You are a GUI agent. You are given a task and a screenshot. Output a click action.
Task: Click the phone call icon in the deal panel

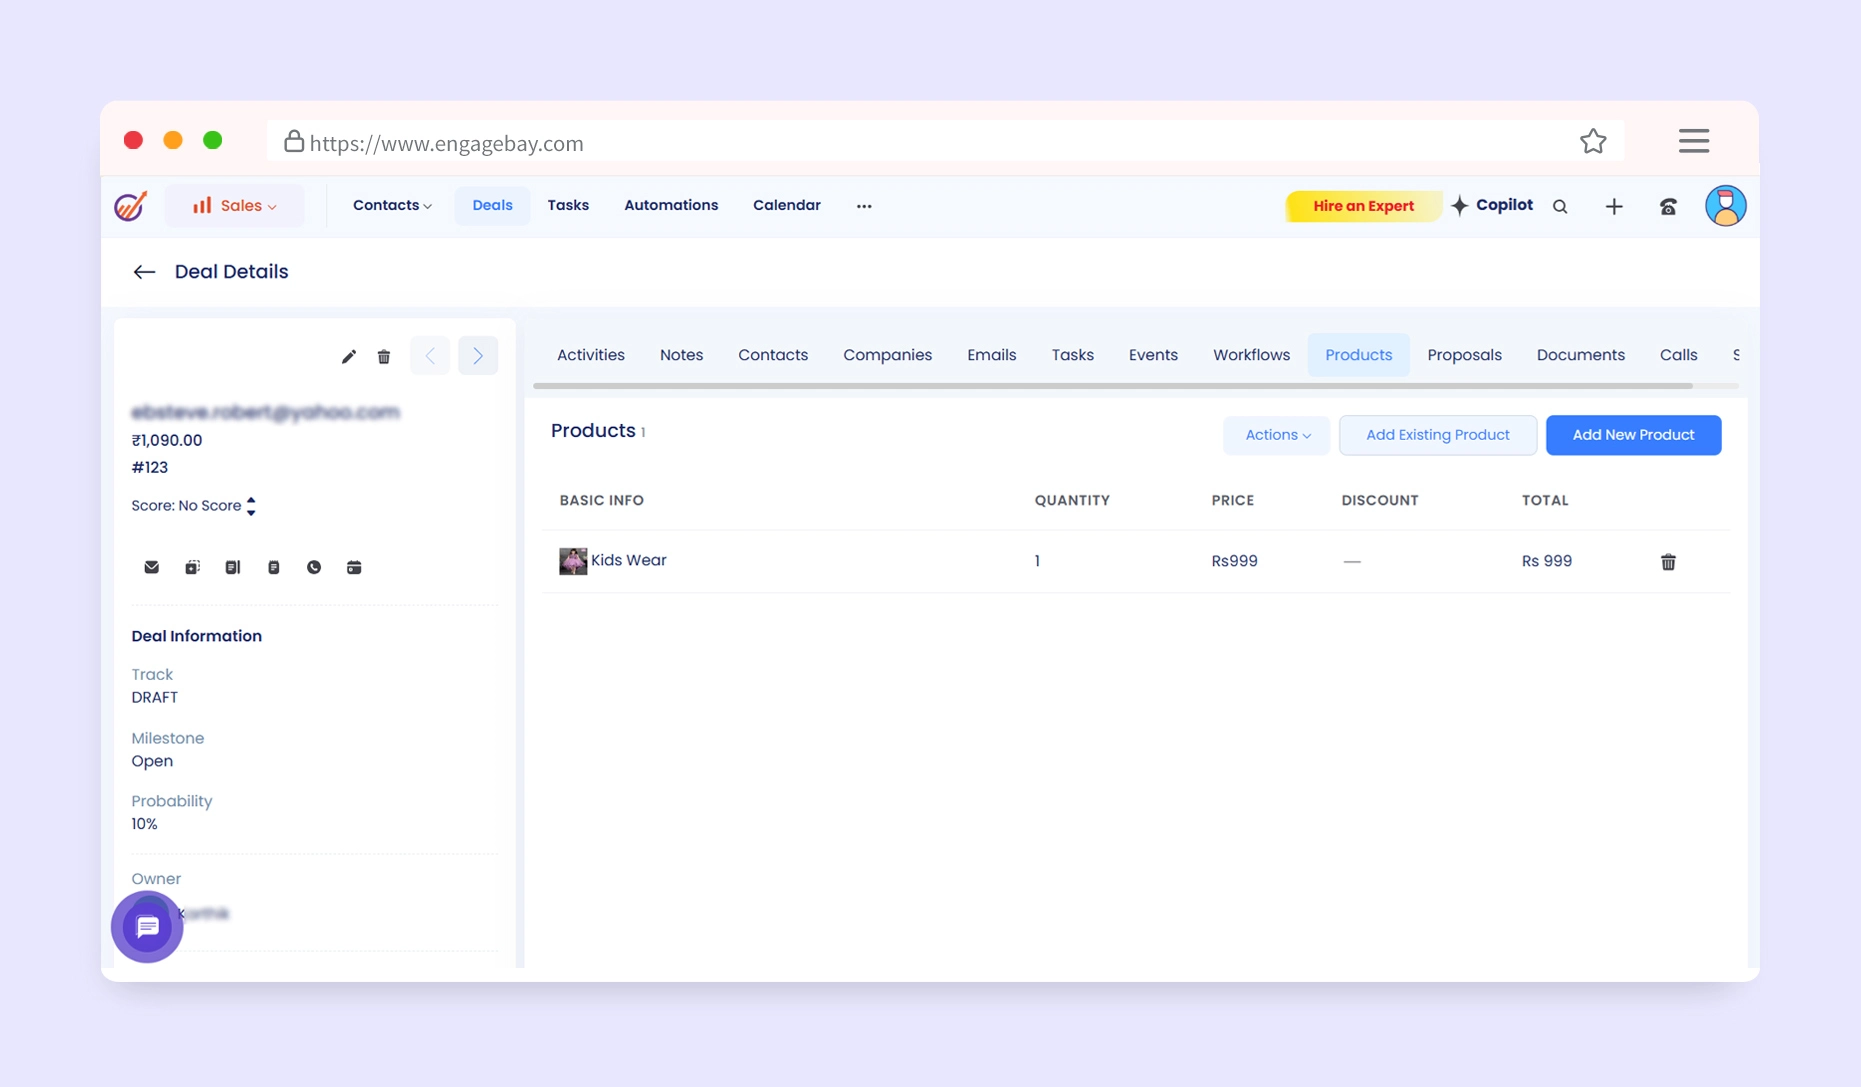click(x=314, y=567)
